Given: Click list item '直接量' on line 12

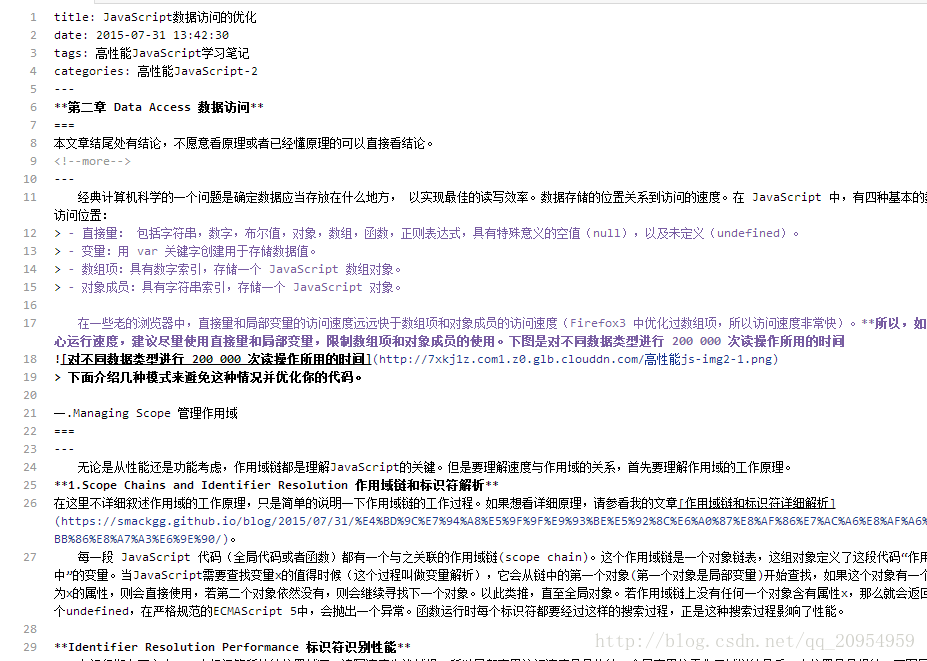Looking at the screenshot, I should coord(99,233).
